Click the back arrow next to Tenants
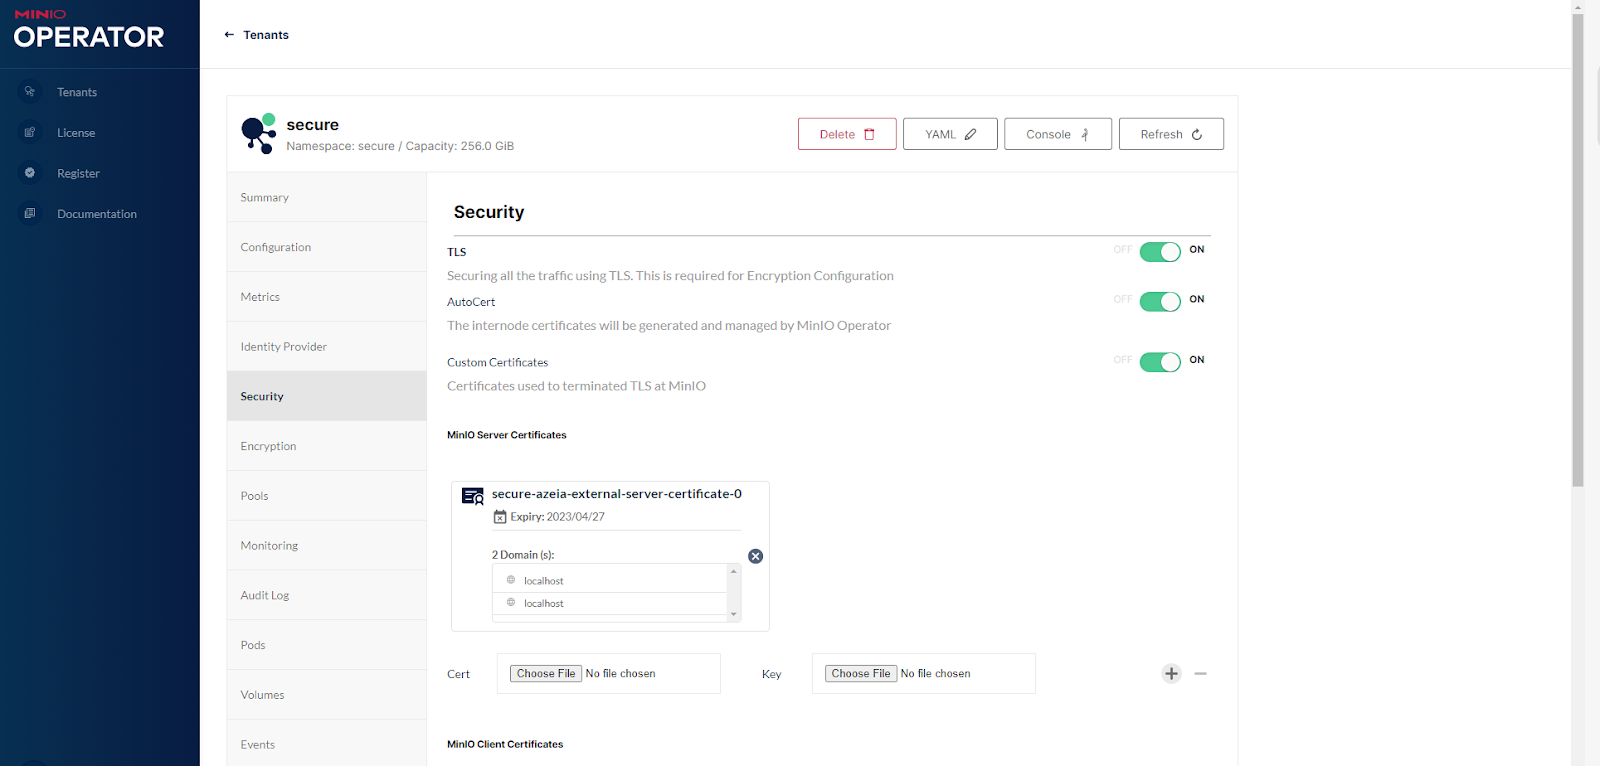 (229, 35)
